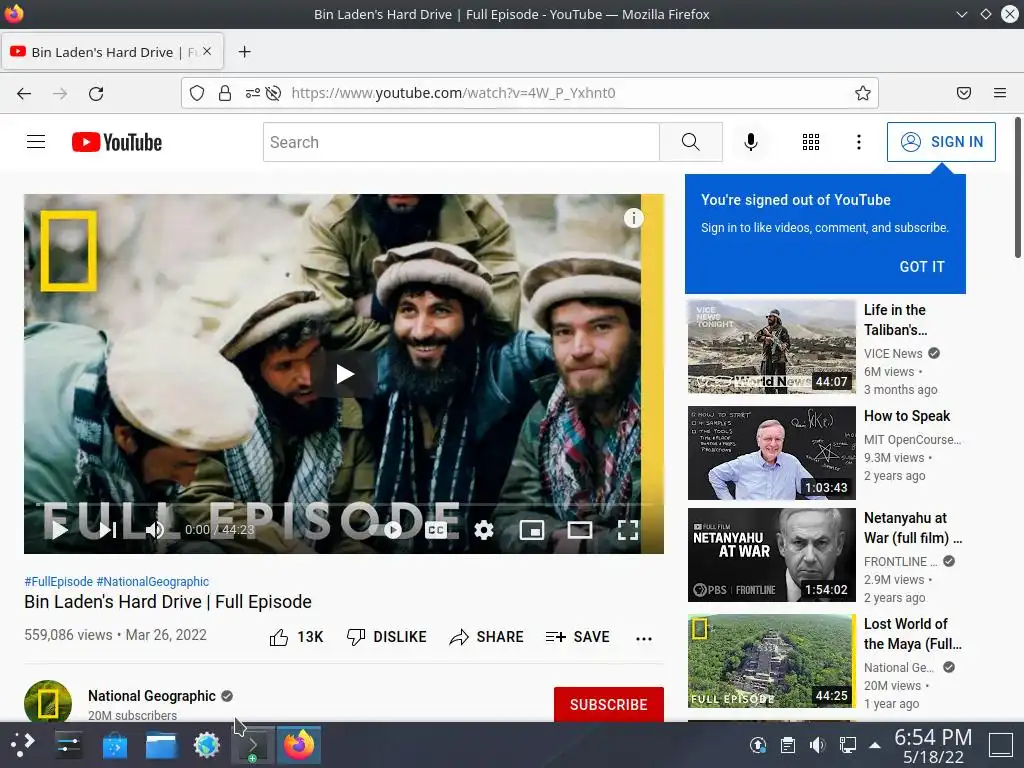The height and width of the screenshot is (768, 1024).
Task: Go to the YouTube home logo
Action: [x=117, y=142]
